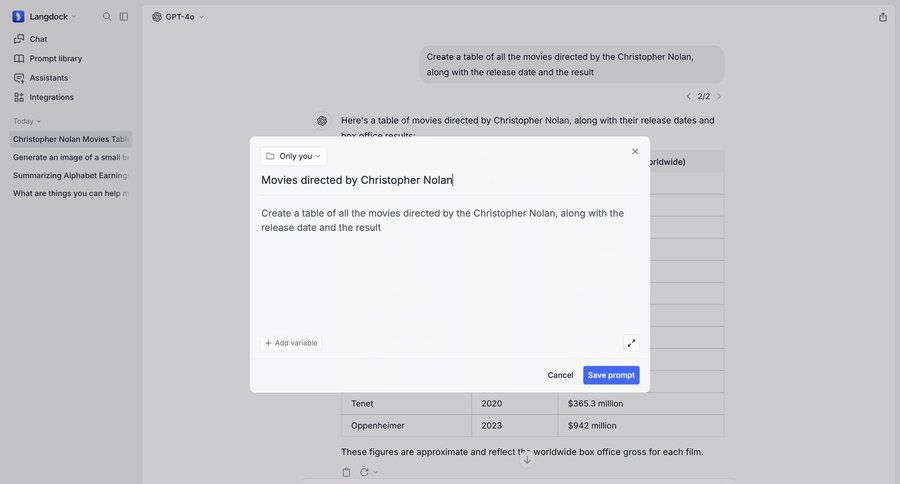Click the share icon at top right
900x484 pixels.
pyautogui.click(x=883, y=17)
